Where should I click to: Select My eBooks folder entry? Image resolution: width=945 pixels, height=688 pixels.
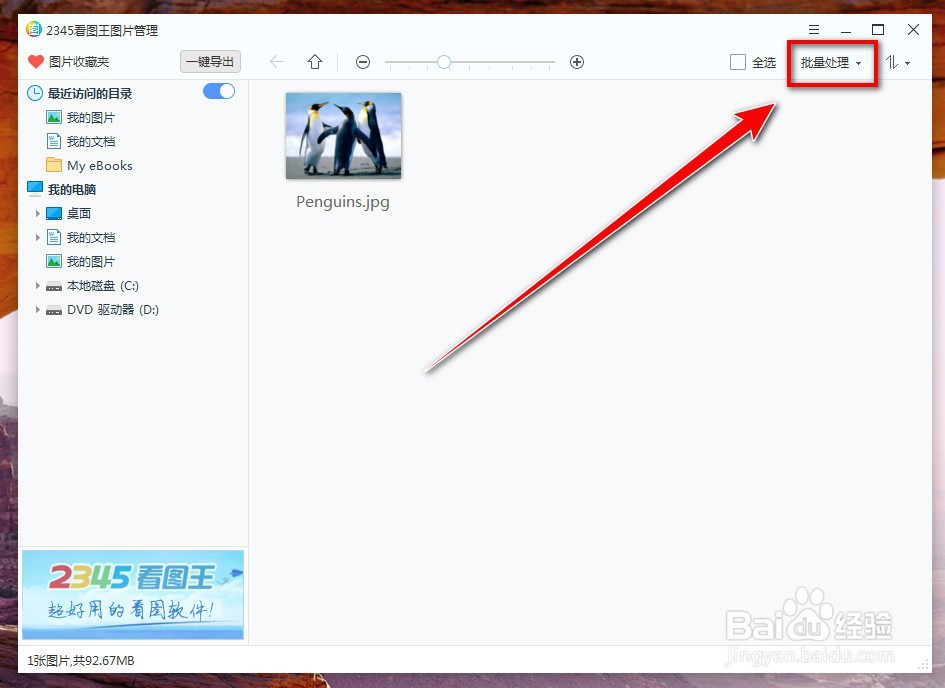point(99,166)
